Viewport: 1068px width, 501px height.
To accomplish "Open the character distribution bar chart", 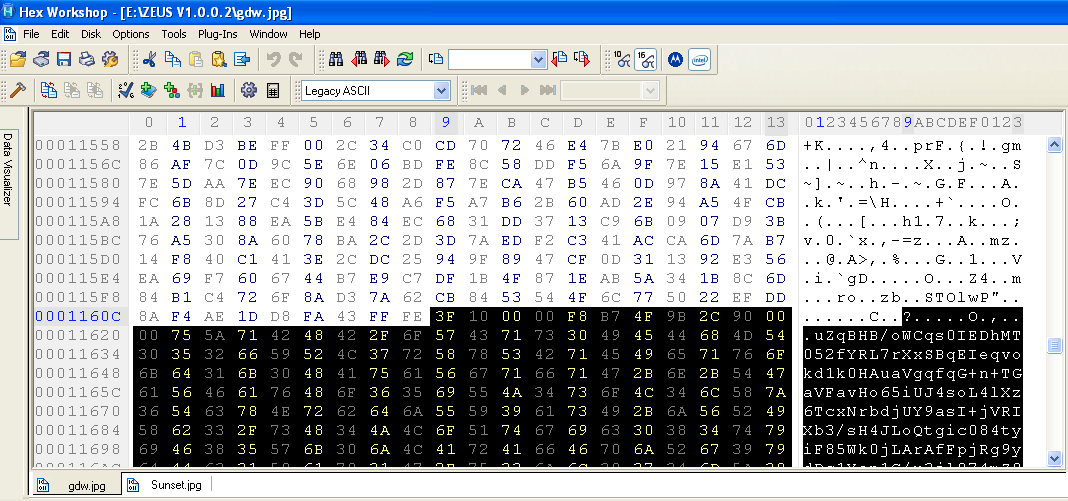I will click(218, 90).
